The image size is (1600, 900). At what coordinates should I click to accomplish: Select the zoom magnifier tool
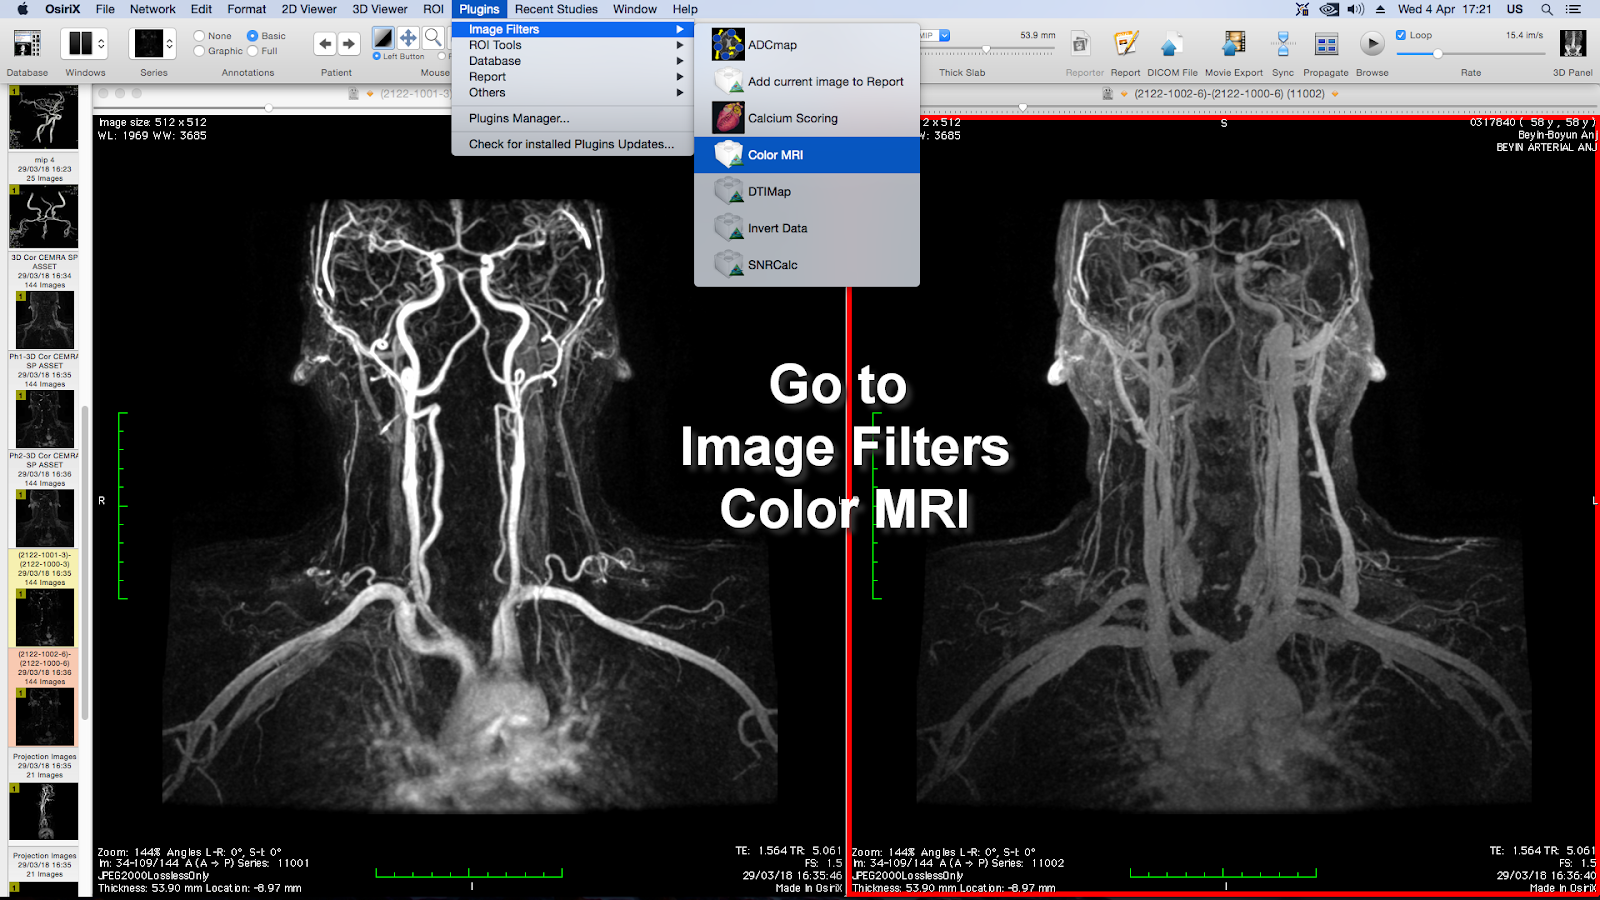434,38
